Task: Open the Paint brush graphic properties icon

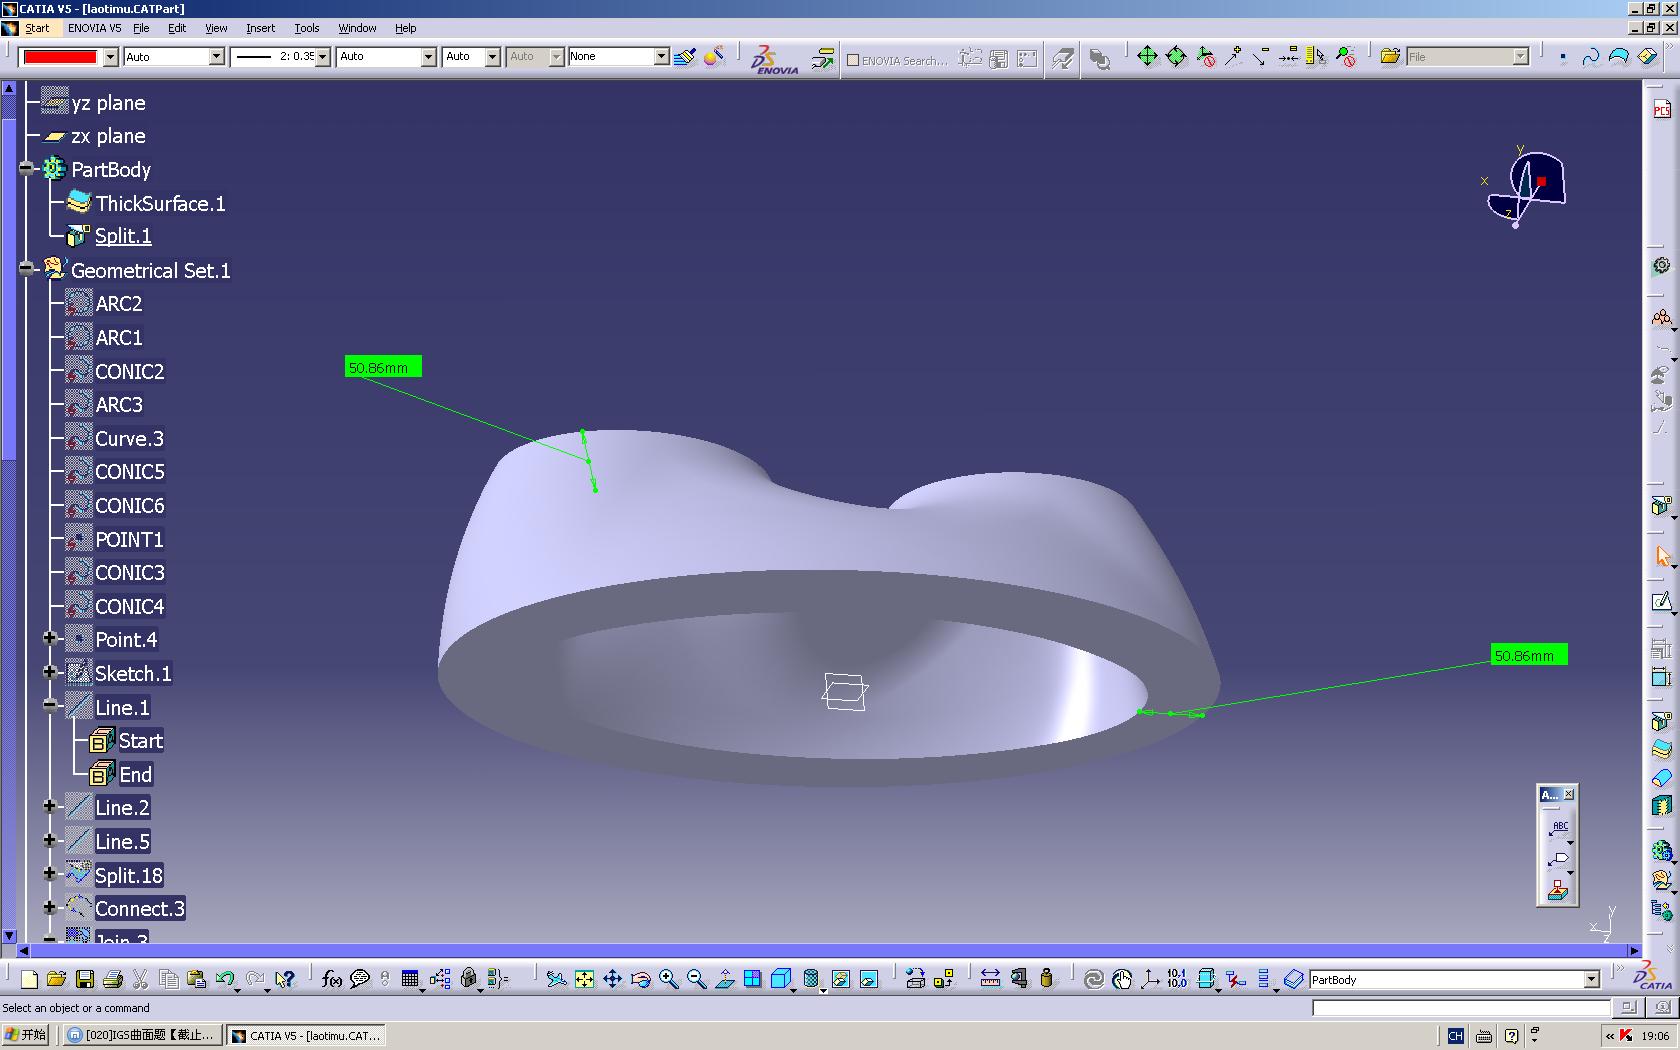Action: [x=684, y=57]
